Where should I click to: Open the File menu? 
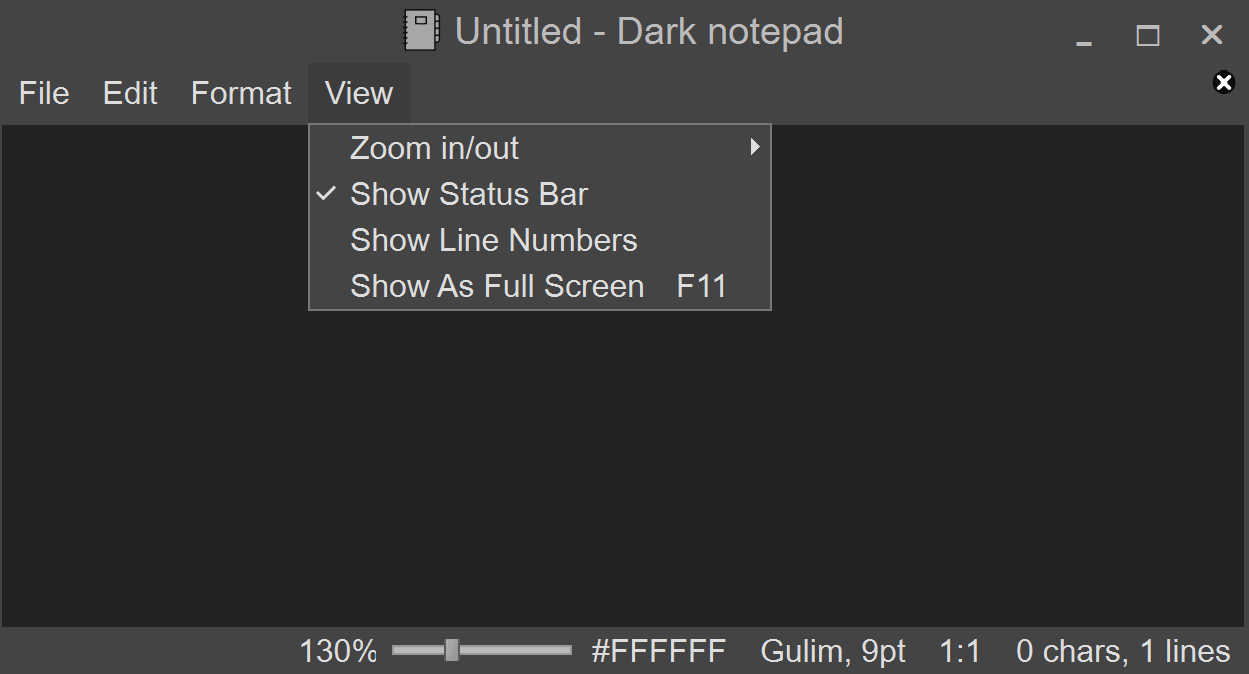click(44, 93)
